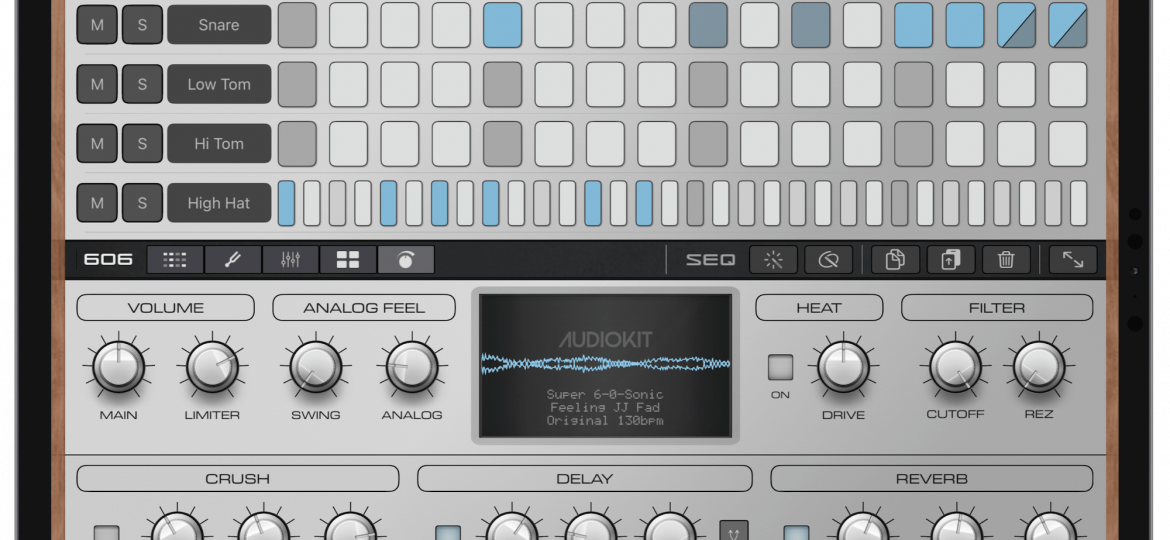This screenshot has width=1170, height=540.
Task: Toggle the DELAY effect on/off switch
Action: pyautogui.click(x=448, y=533)
